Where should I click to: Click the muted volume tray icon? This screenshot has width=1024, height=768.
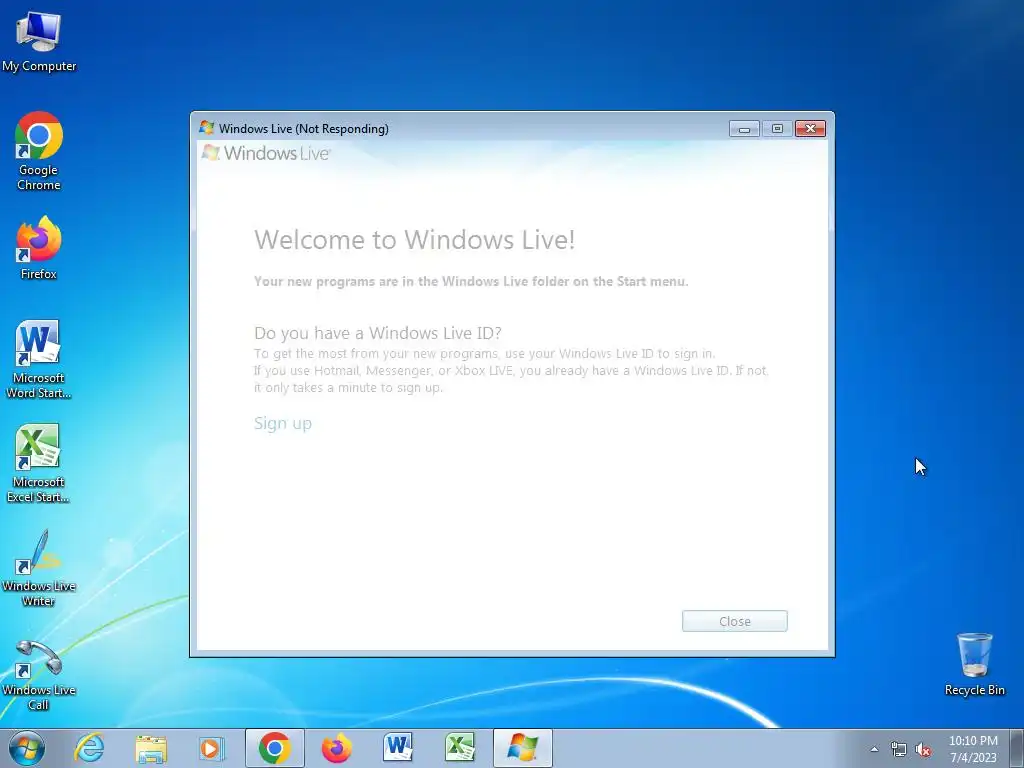pyautogui.click(x=923, y=750)
